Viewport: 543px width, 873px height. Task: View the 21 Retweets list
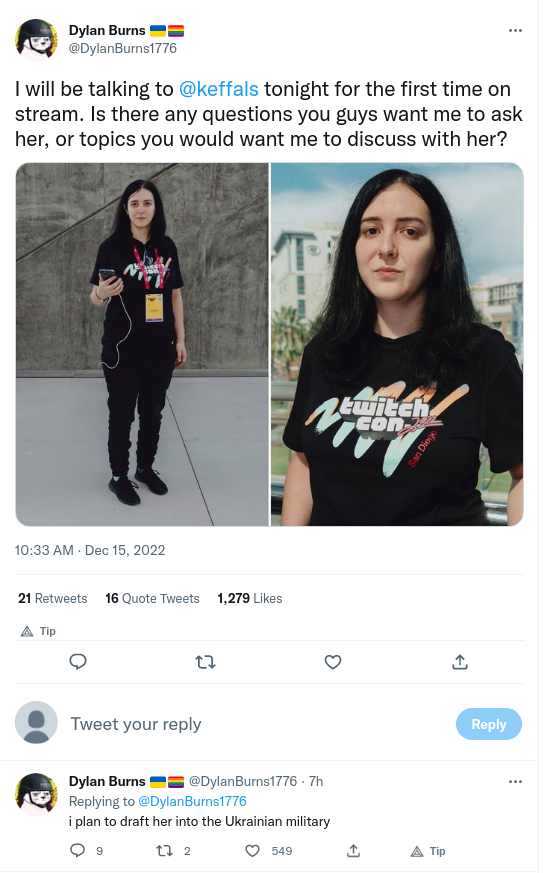point(52,599)
